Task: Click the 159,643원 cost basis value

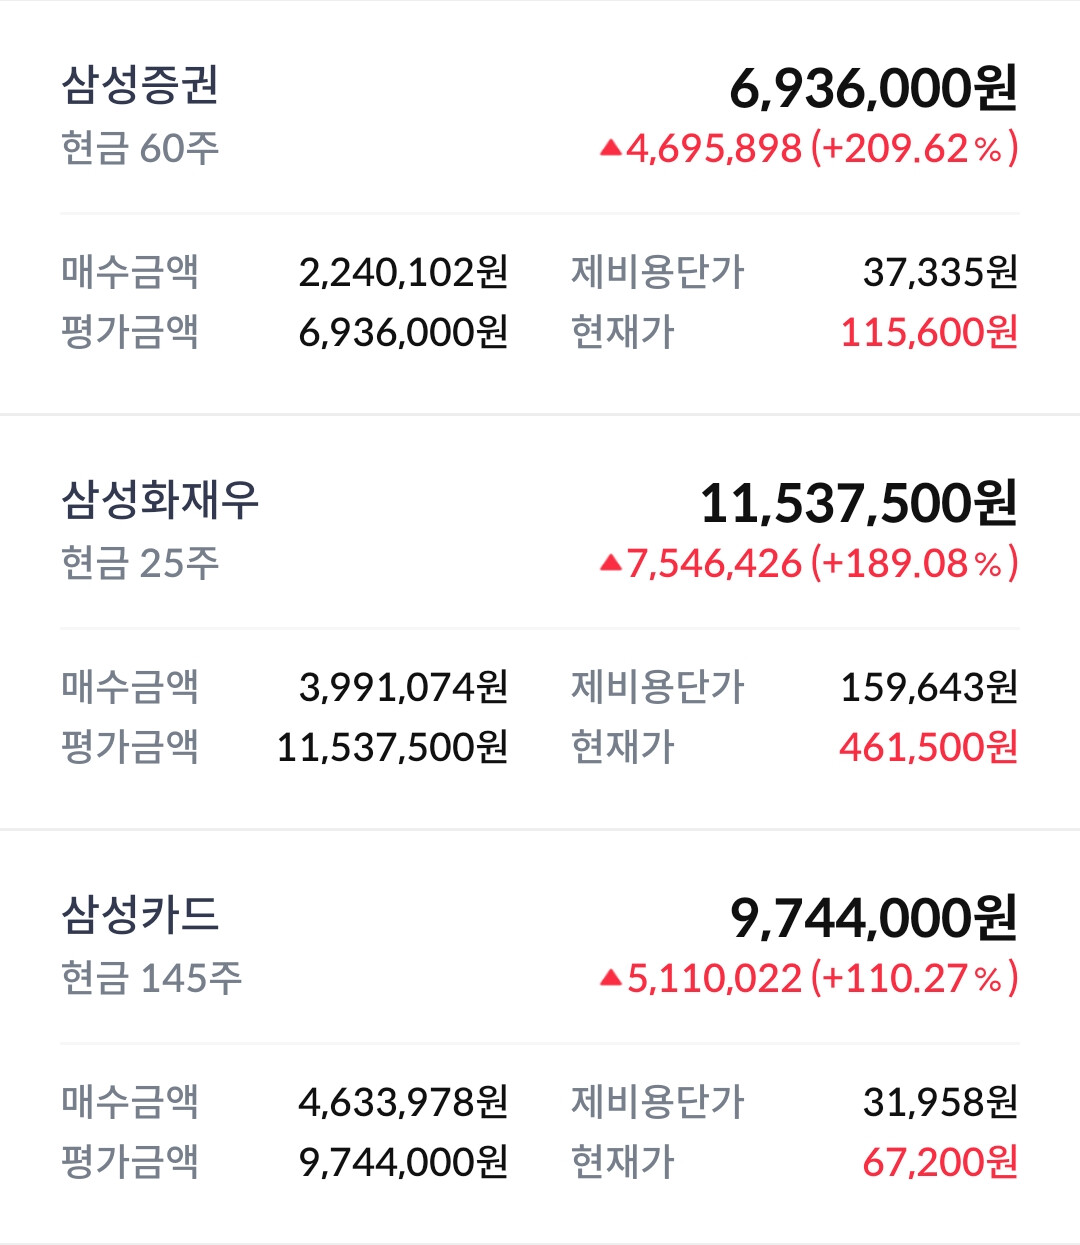Action: point(929,687)
